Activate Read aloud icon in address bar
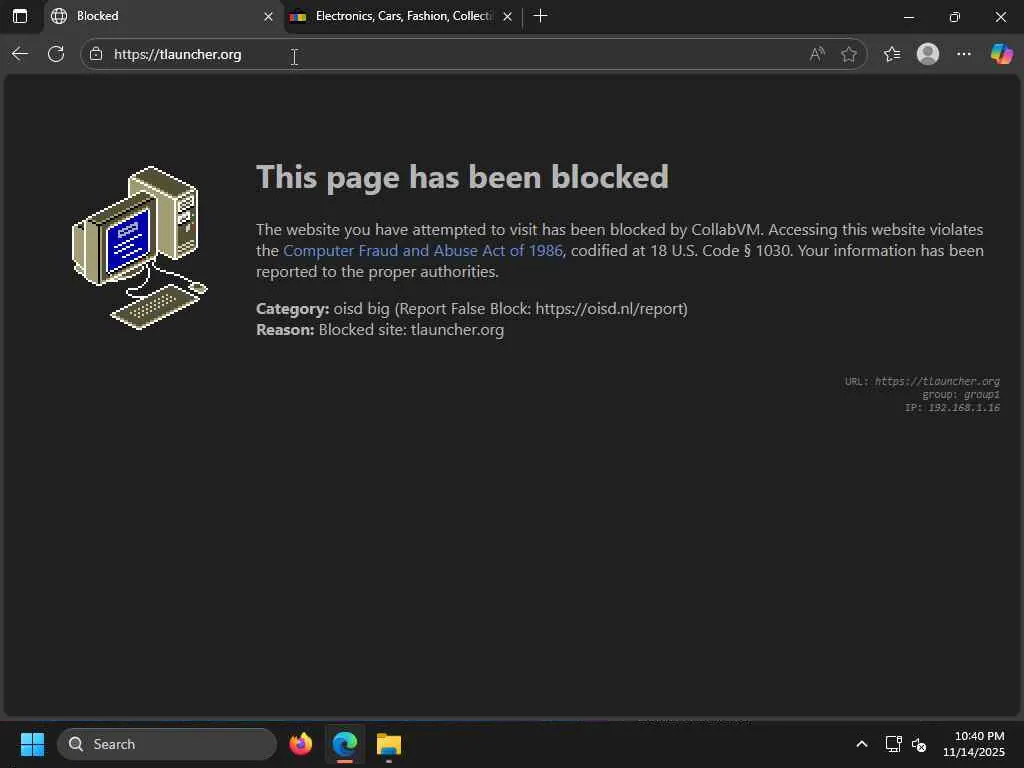Viewport: 1024px width, 768px height. 817,54
